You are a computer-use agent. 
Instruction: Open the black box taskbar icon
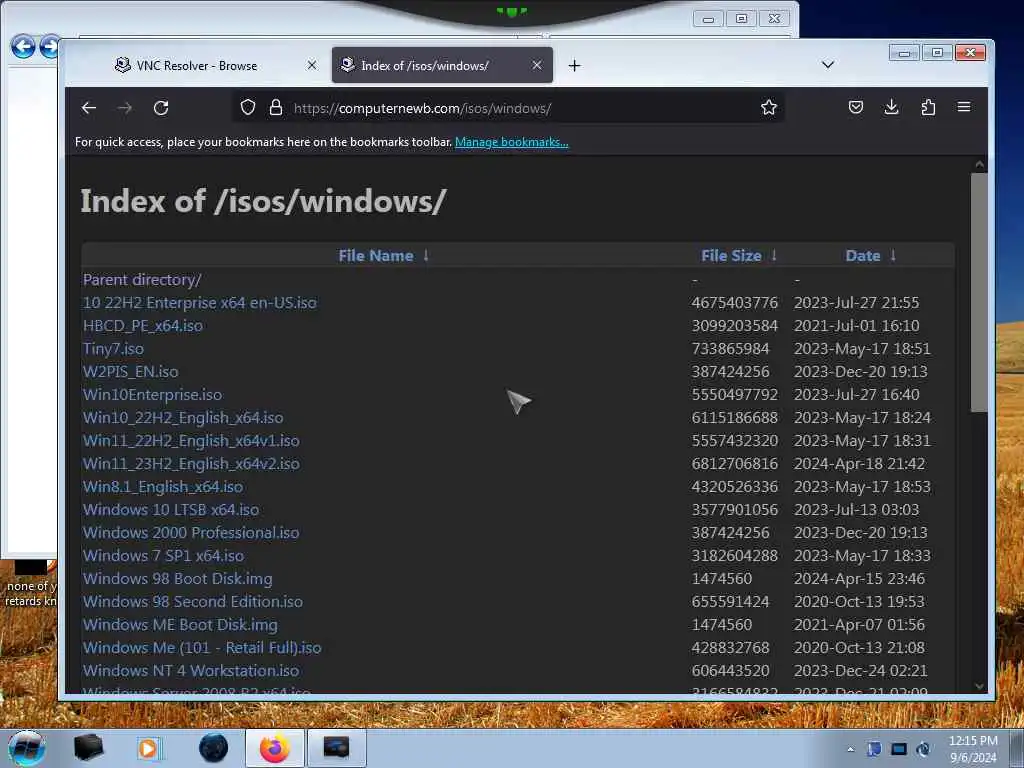click(x=88, y=748)
